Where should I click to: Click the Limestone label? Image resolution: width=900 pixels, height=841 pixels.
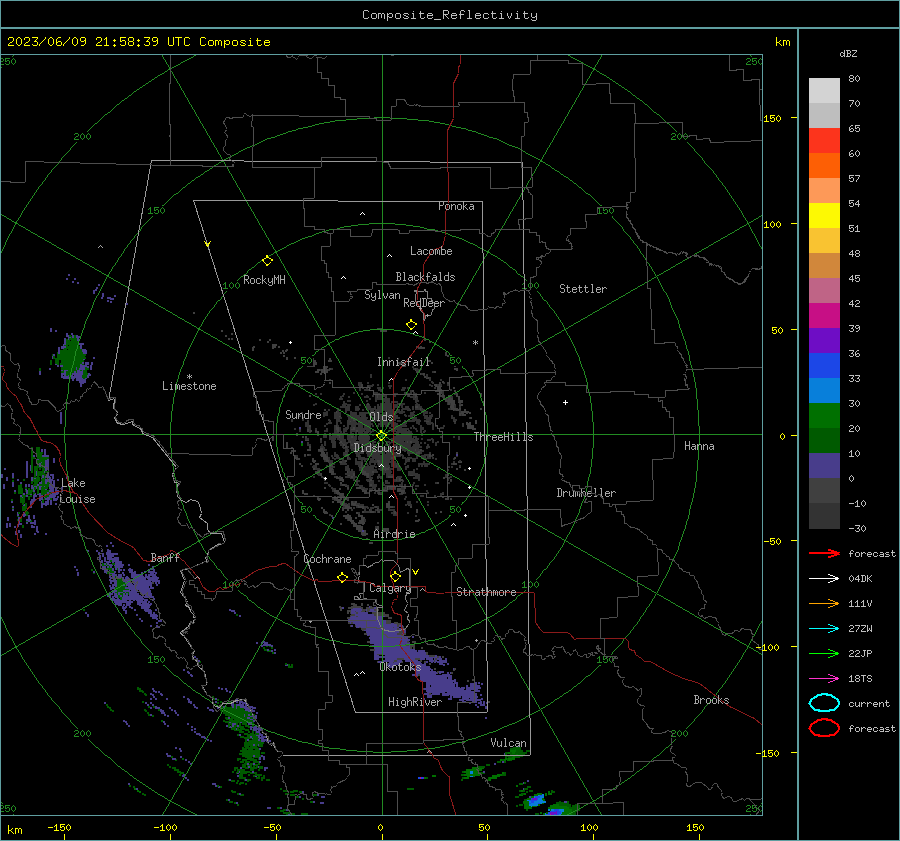click(x=189, y=386)
